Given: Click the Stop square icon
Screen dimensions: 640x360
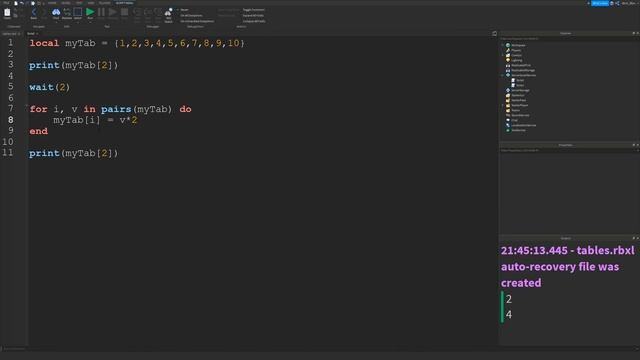Looking at the screenshot, I should coord(124,13).
